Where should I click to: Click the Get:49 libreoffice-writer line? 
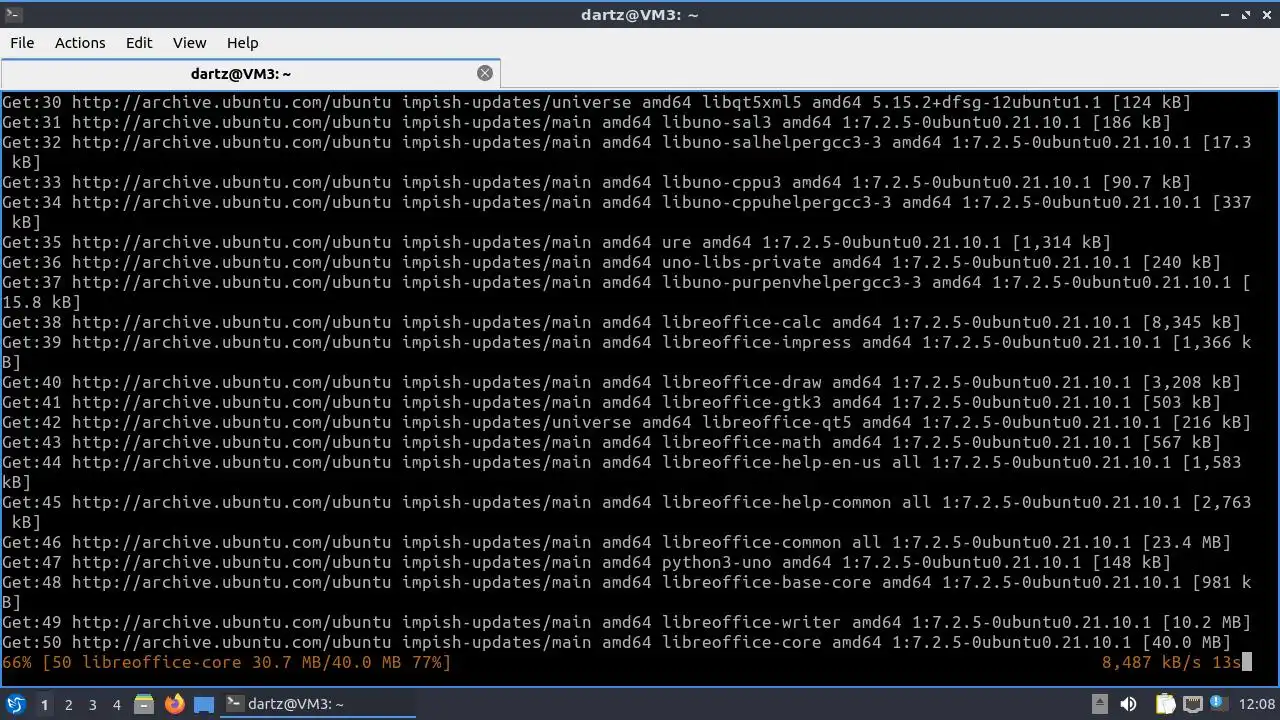coord(626,622)
